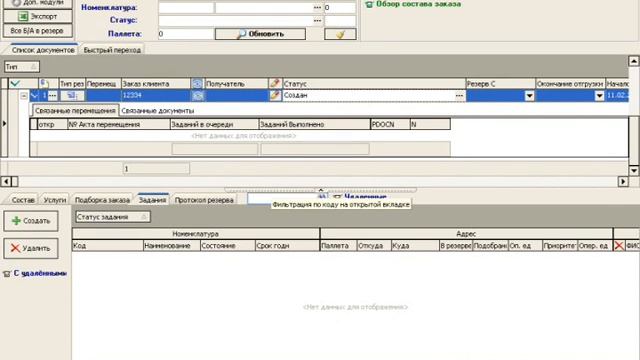Click the Обновить refresh button
The height and width of the screenshot is (360, 640).
260,34
